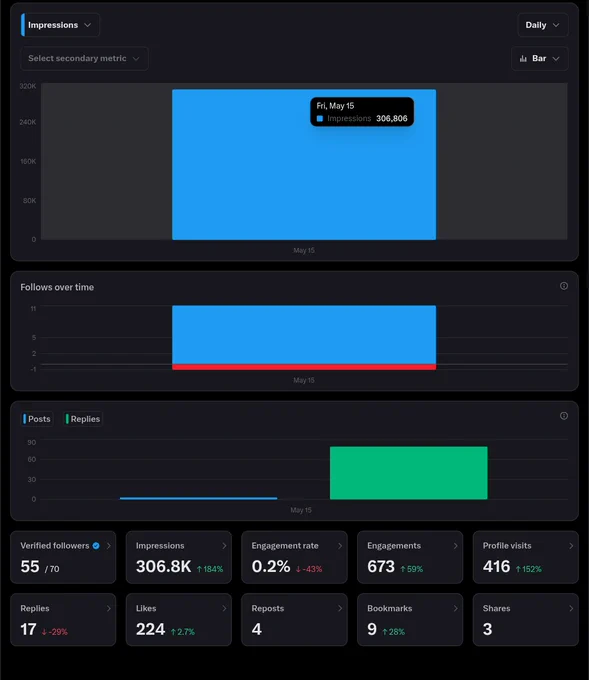The image size is (589, 680).
Task: Click the chevron on the Bookmarks card
Action: tap(455, 608)
